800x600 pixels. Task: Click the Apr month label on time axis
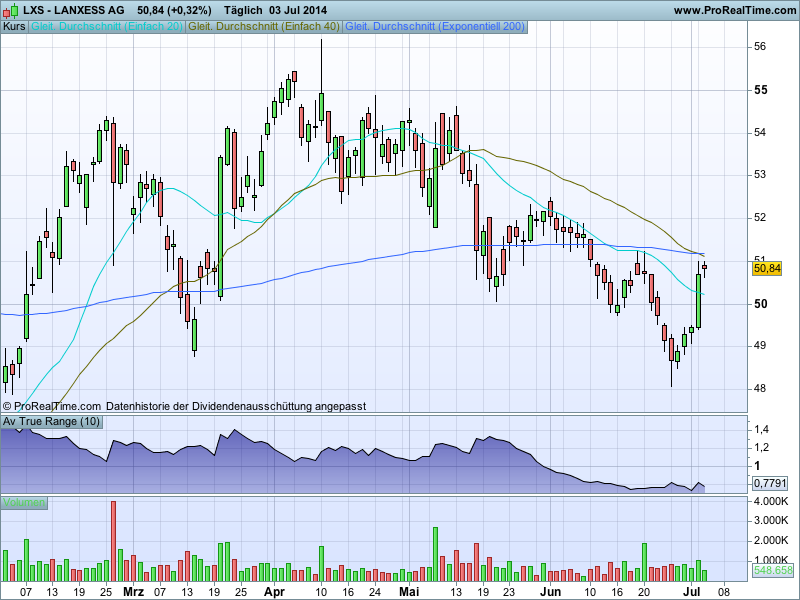tap(274, 592)
